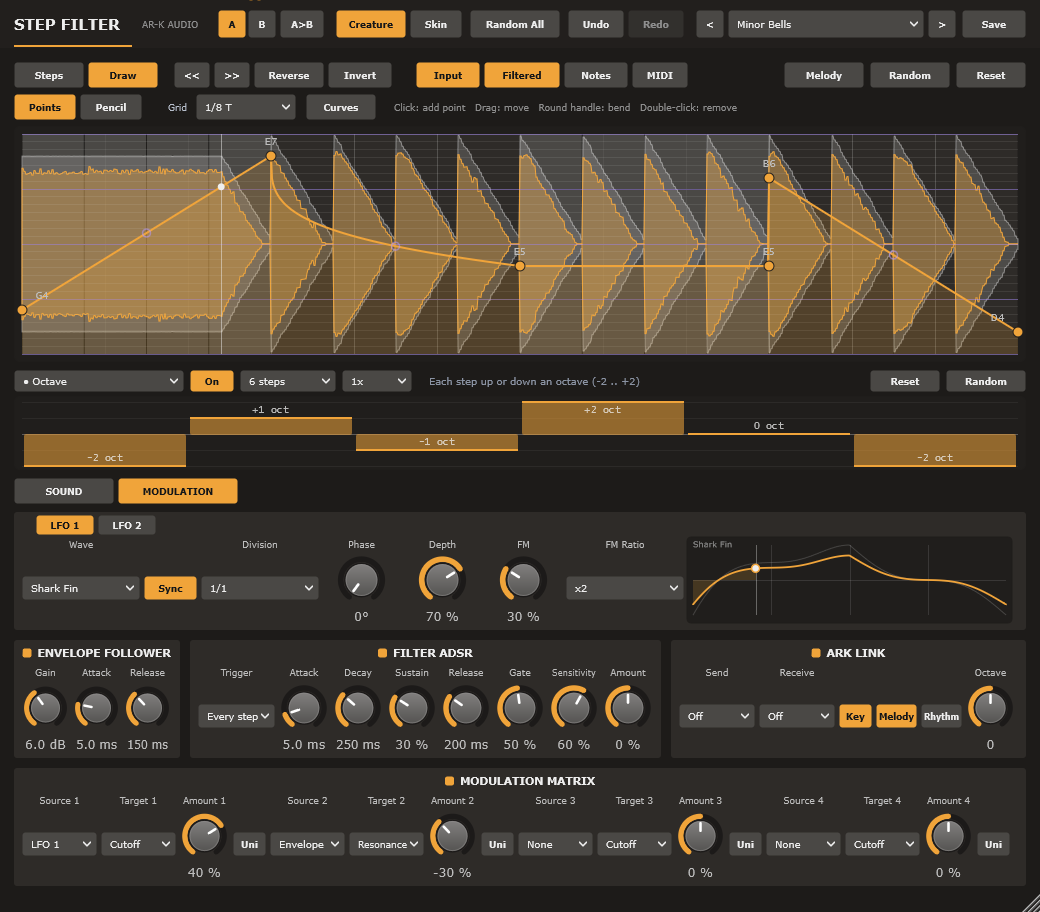Click the Undo button

pos(596,25)
